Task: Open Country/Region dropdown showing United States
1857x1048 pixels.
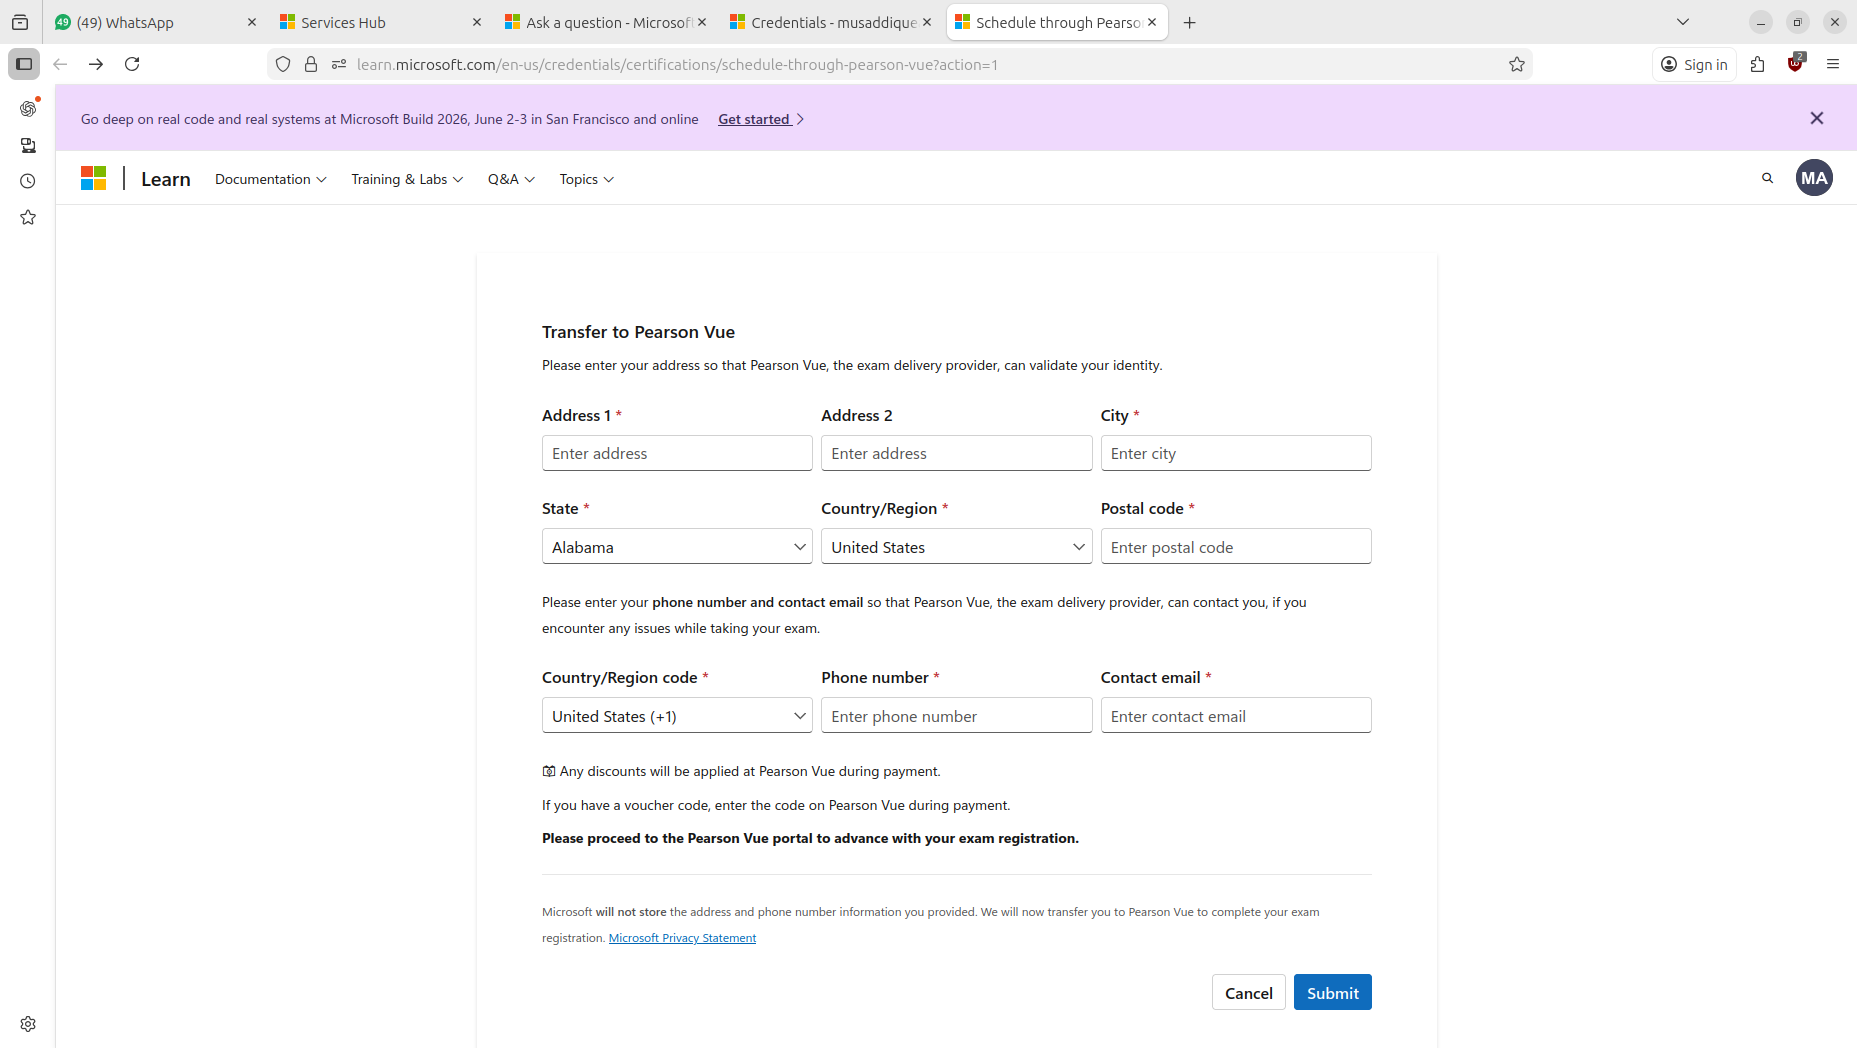Action: coord(956,547)
